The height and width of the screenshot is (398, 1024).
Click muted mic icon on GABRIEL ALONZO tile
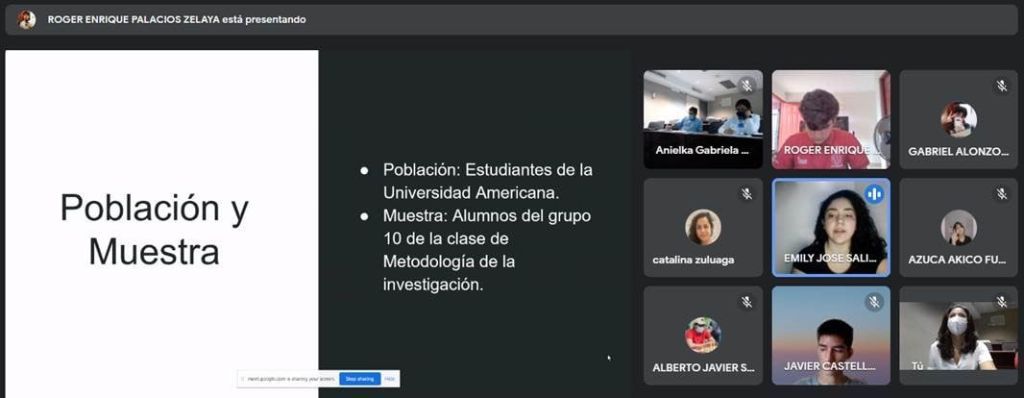[1002, 86]
